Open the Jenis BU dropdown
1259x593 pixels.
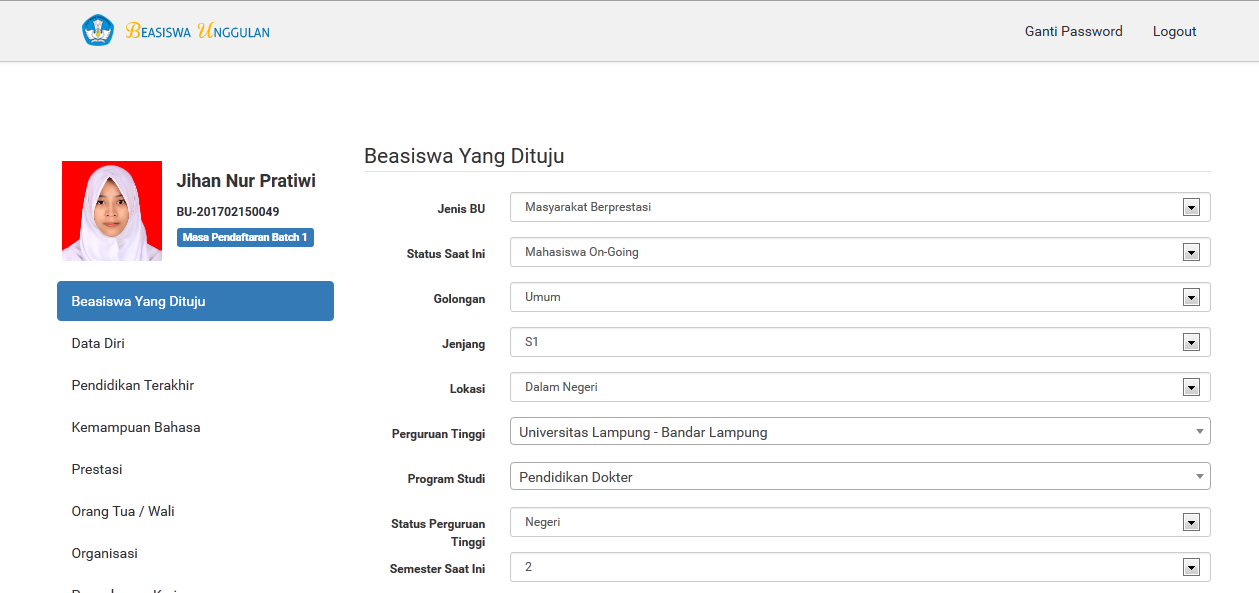pos(860,207)
